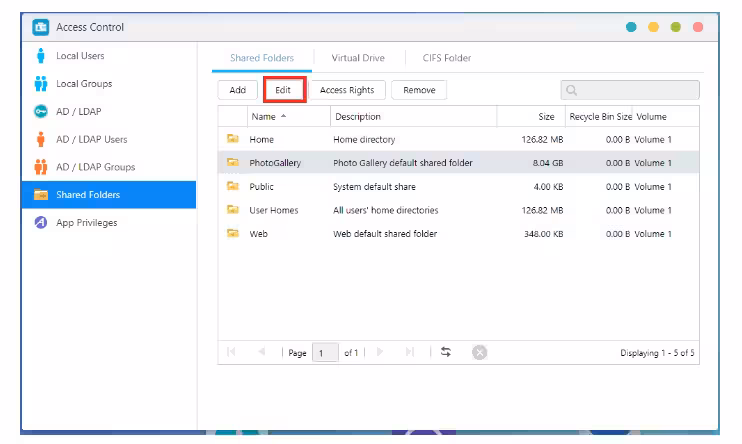This screenshot has width=742, height=444.
Task: Click 'Home directory' description text
Action: (364, 140)
